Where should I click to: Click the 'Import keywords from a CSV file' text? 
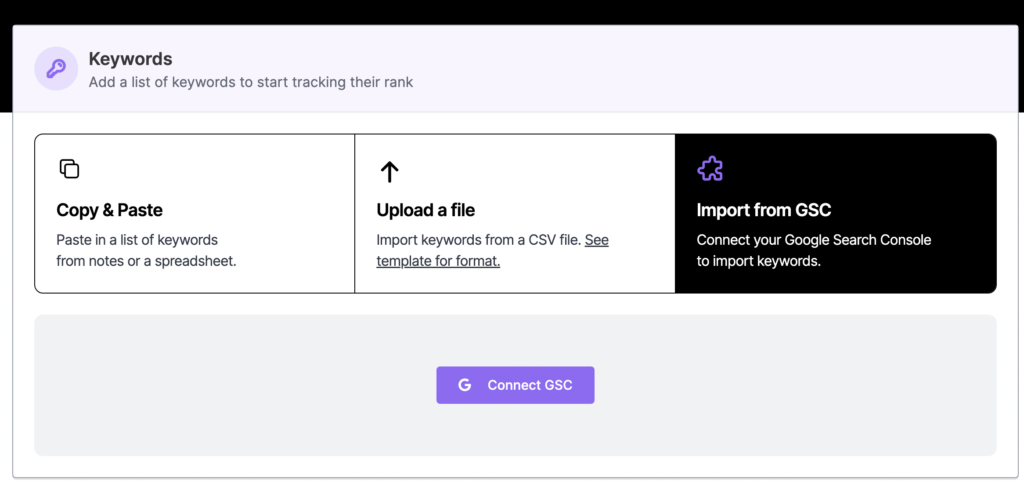click(x=479, y=240)
